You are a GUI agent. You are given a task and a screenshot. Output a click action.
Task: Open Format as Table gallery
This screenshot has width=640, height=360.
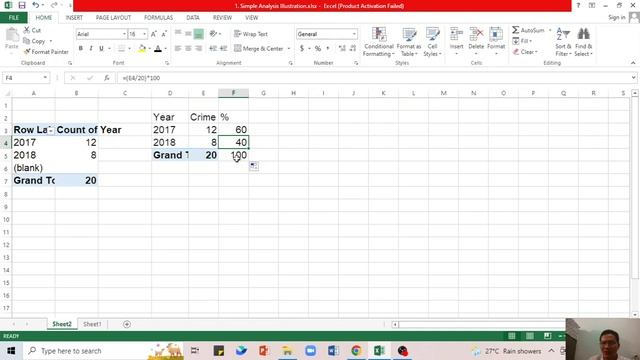[409, 42]
